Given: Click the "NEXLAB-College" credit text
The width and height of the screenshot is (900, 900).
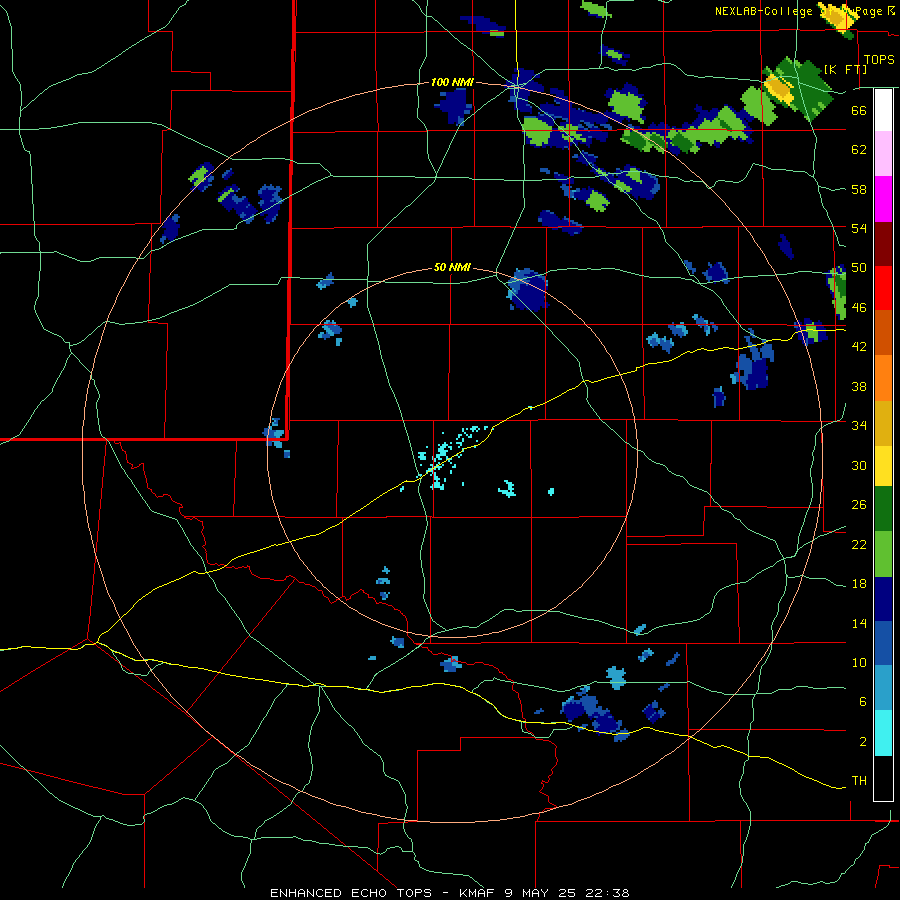Looking at the screenshot, I should pyautogui.click(x=764, y=11).
